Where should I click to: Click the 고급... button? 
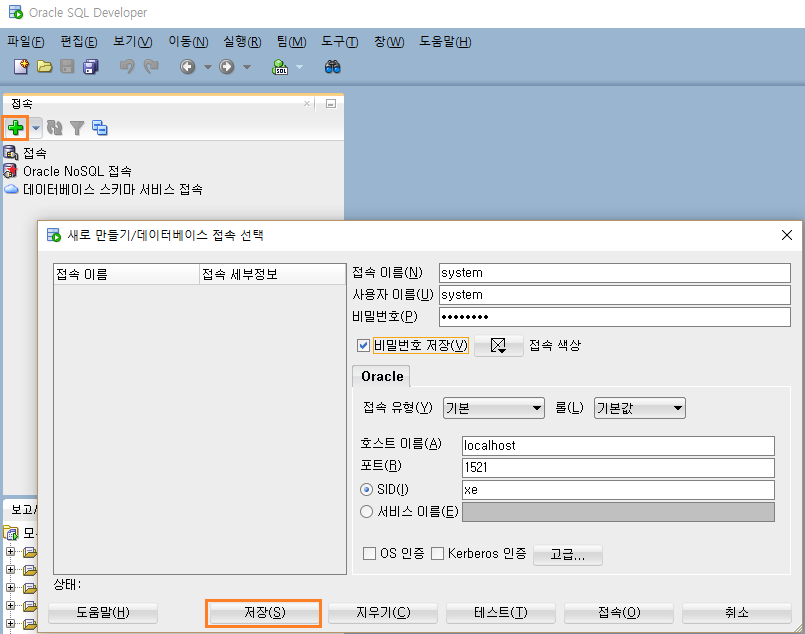click(568, 555)
